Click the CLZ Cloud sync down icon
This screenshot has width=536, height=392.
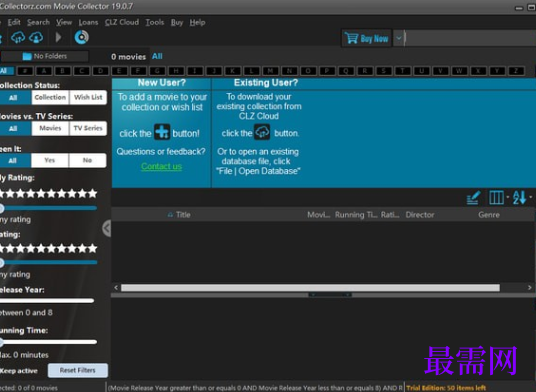coord(18,37)
